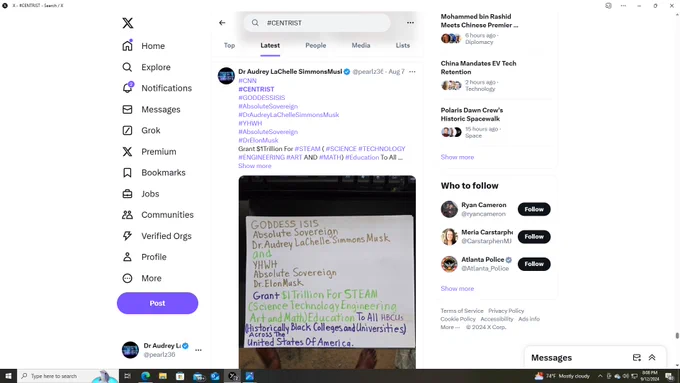680x383 pixels.
Task: Open the More circle icon
Action: coord(127,278)
